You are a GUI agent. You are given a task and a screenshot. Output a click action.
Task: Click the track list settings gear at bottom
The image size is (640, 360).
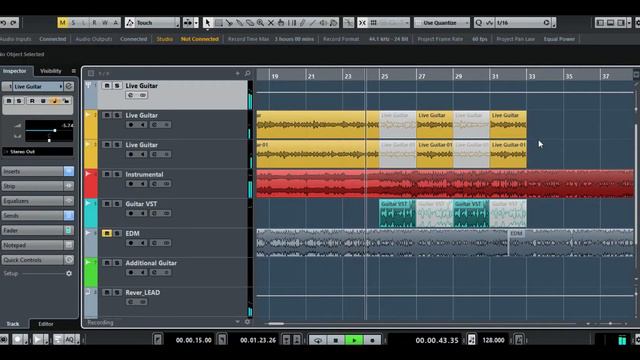tap(247, 322)
